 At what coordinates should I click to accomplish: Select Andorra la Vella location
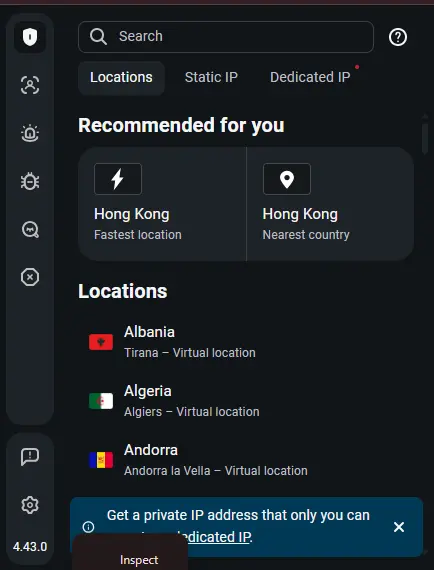(247, 460)
